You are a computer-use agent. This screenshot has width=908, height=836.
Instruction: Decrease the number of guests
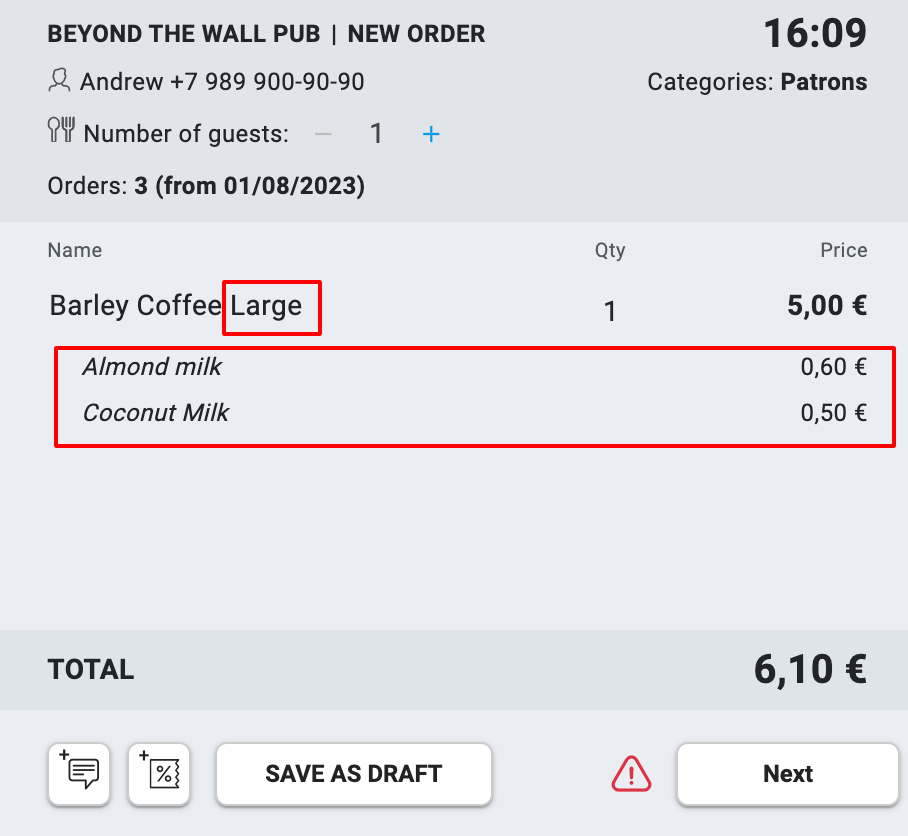(323, 133)
